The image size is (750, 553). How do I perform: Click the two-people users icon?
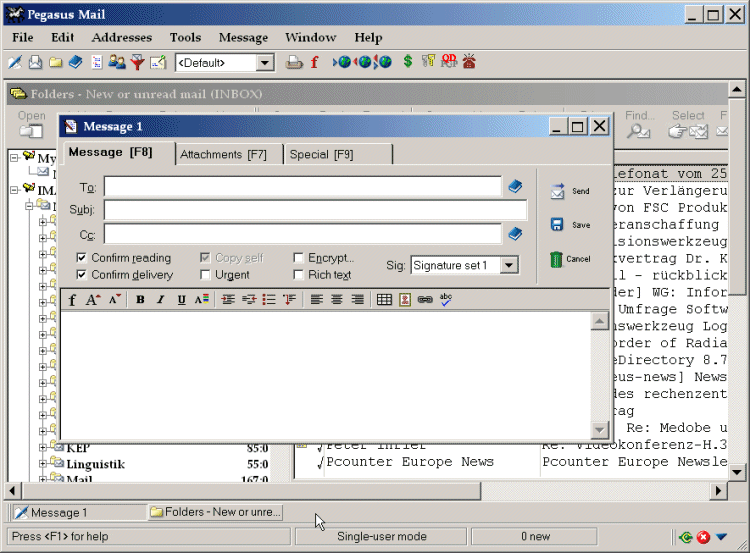point(117,62)
